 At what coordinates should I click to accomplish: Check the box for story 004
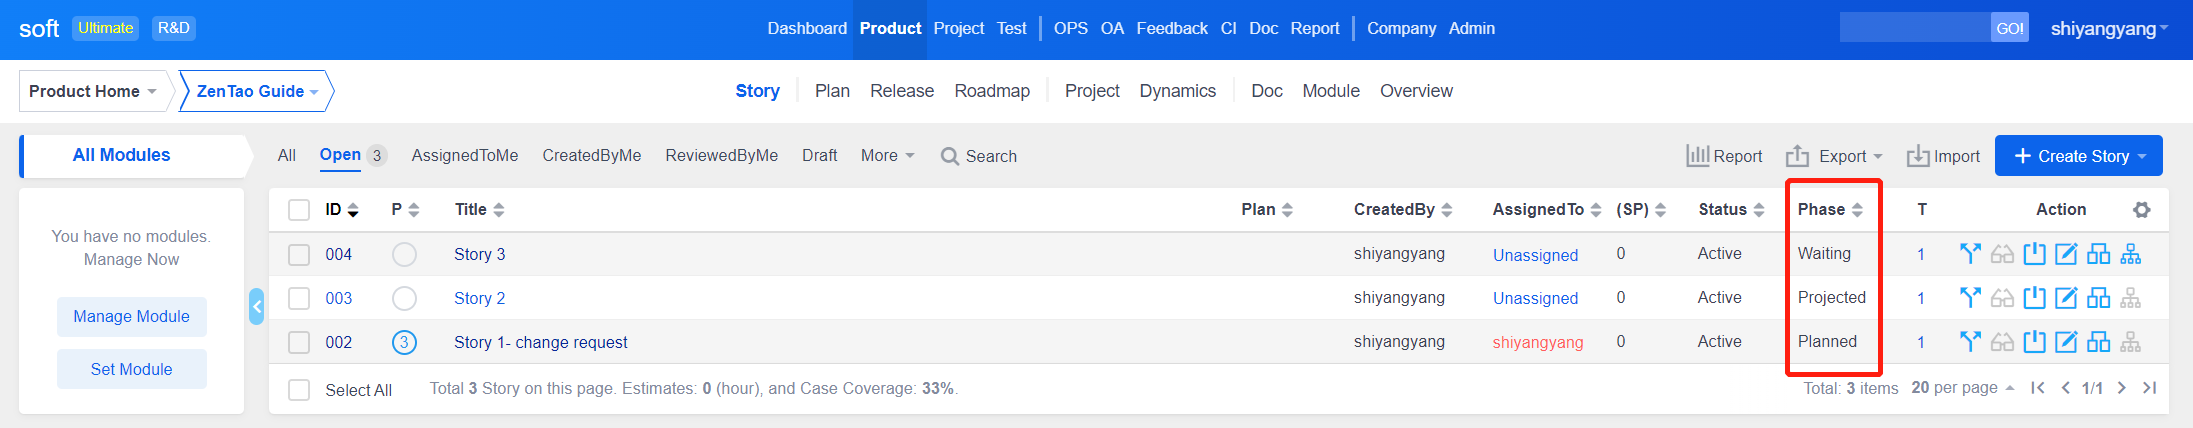[299, 255]
